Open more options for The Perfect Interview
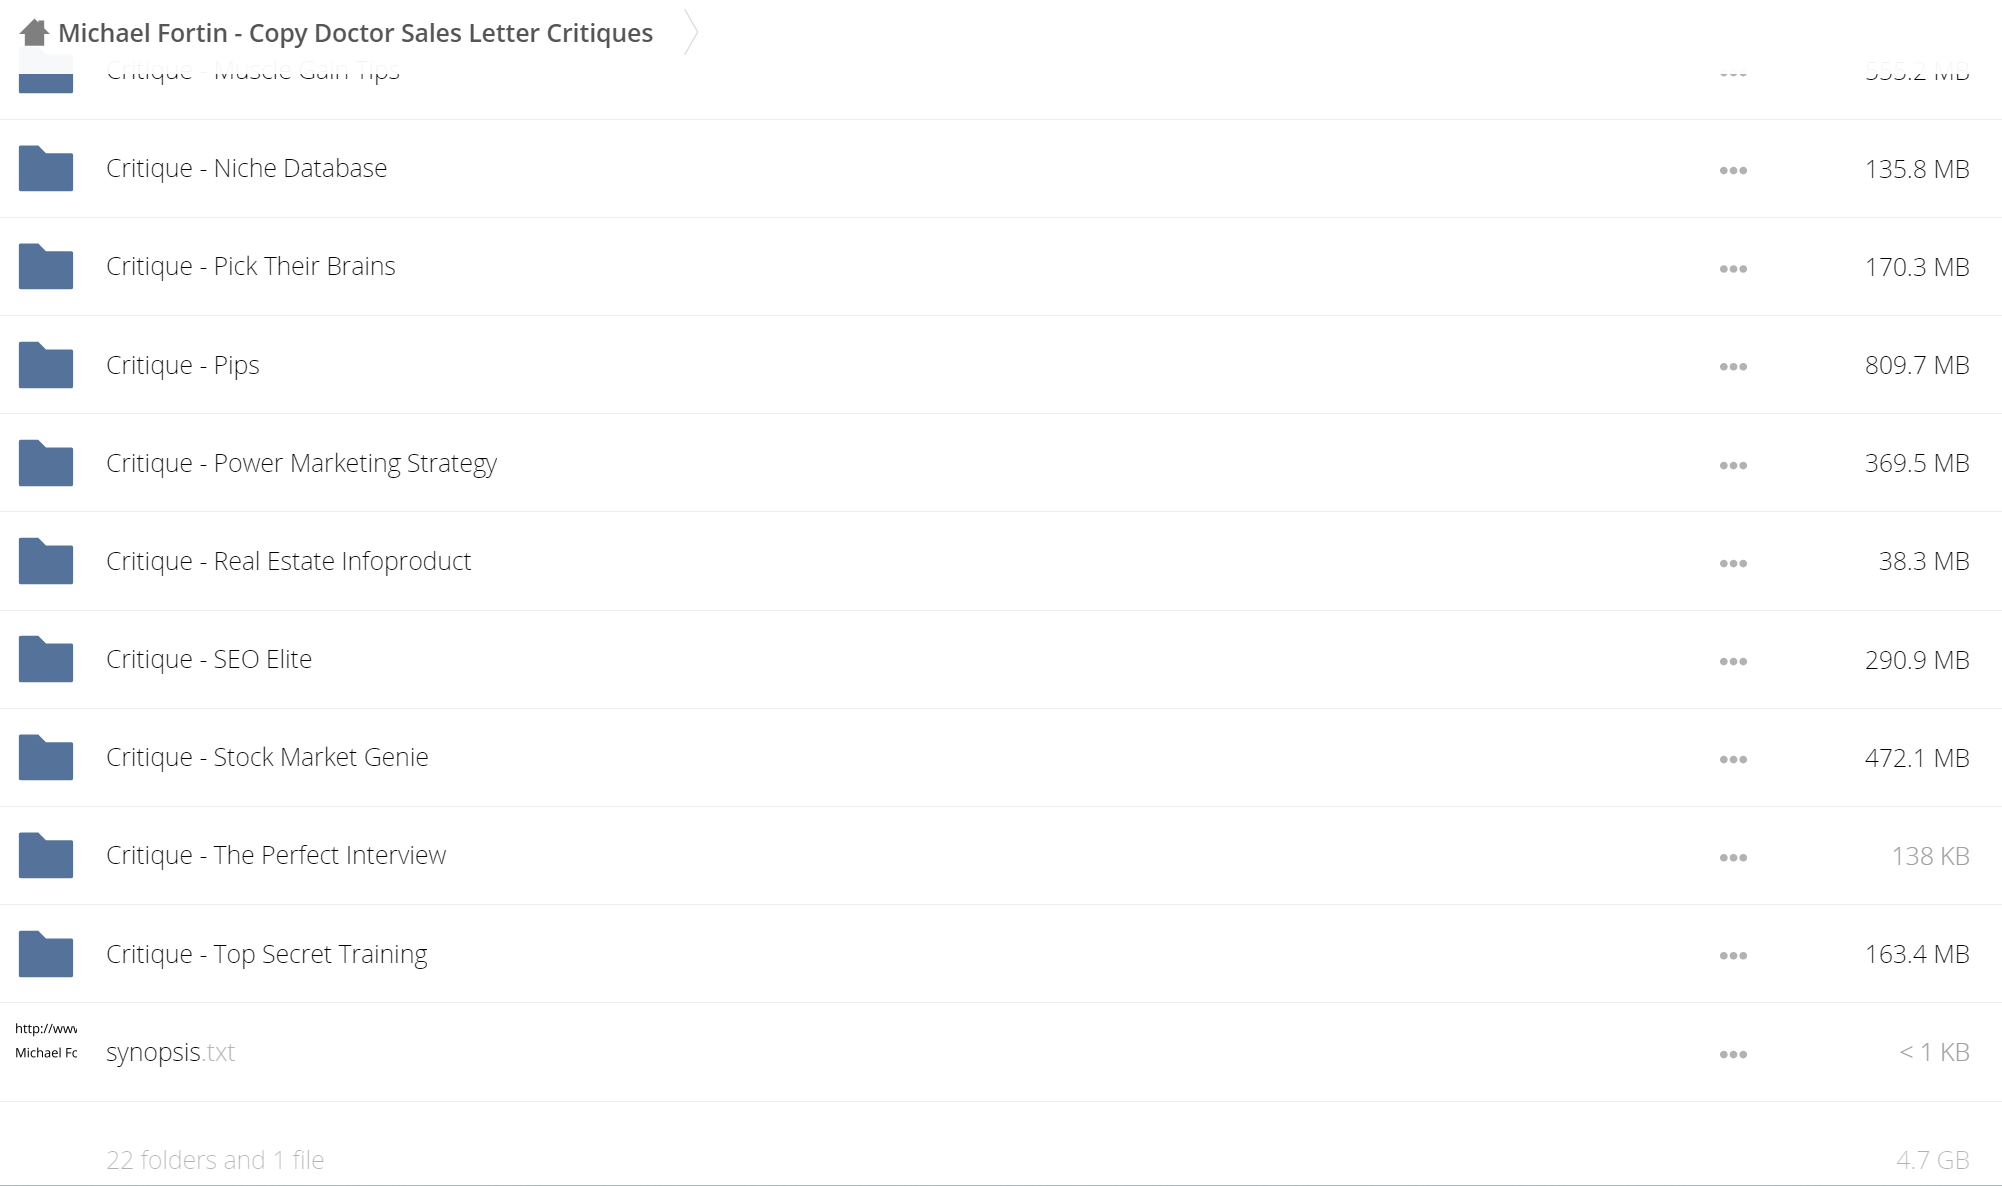The width and height of the screenshot is (2002, 1186). click(1733, 857)
